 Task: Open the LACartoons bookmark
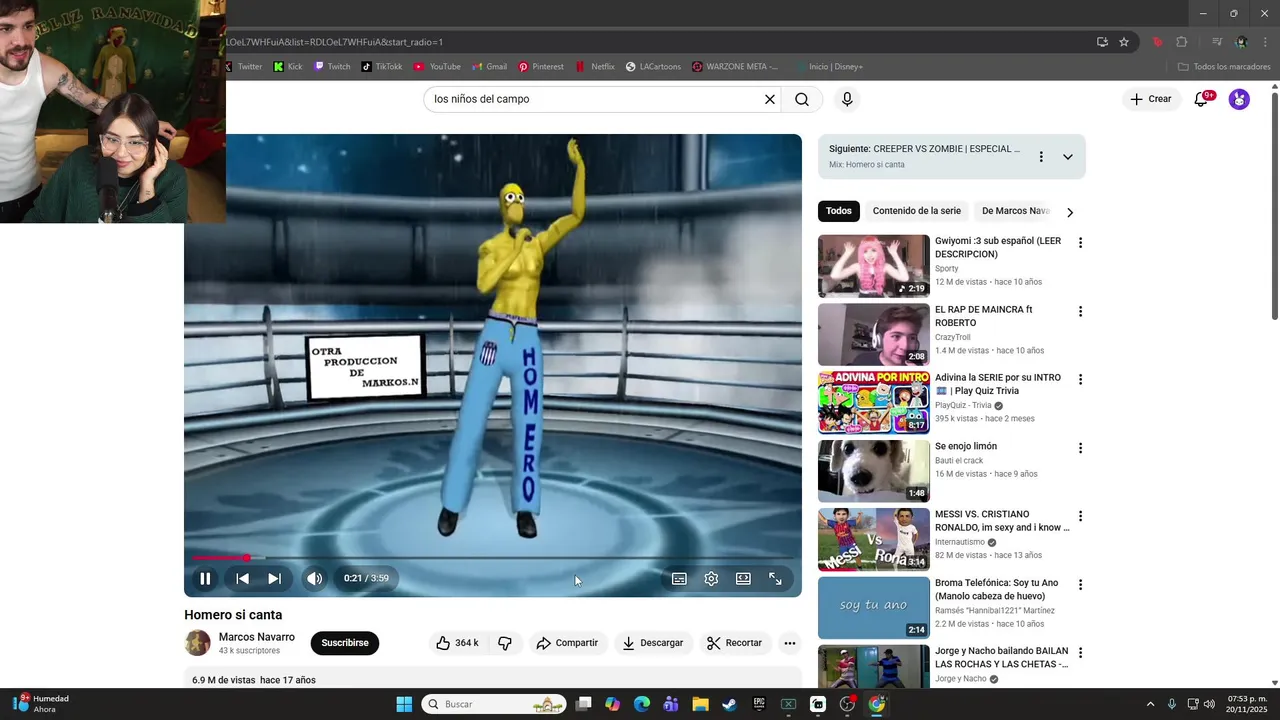[653, 67]
